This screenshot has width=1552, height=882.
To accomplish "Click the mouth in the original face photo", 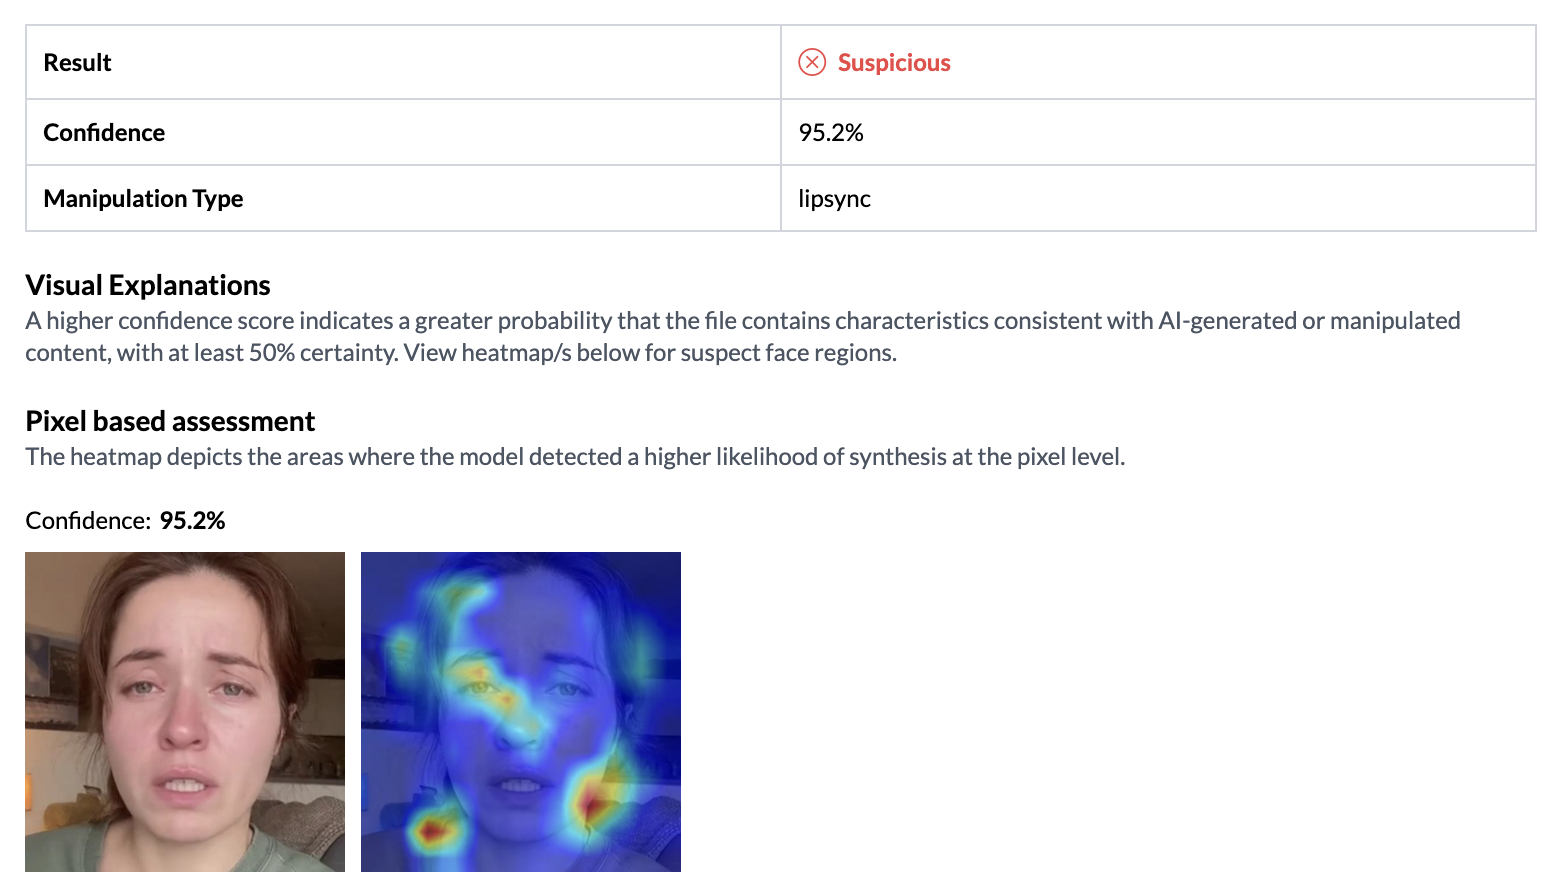I will (x=185, y=784).
